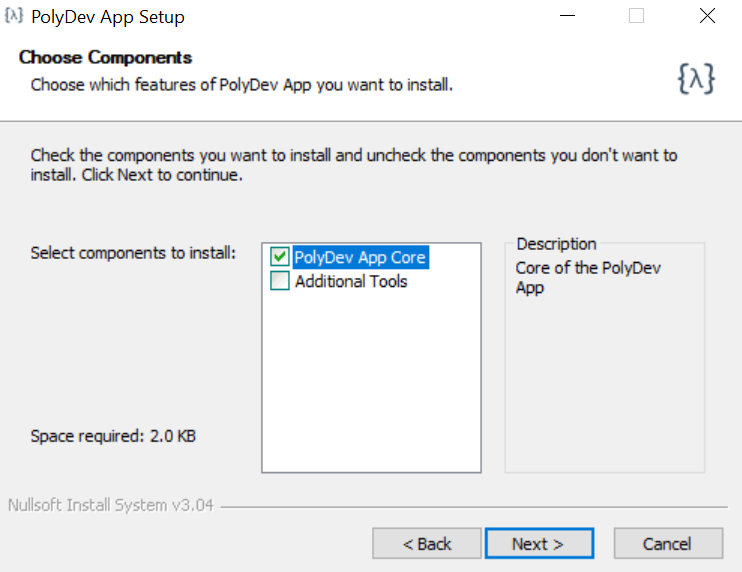The width and height of the screenshot is (742, 572).
Task: Go back with the < Back button
Action: click(x=426, y=544)
